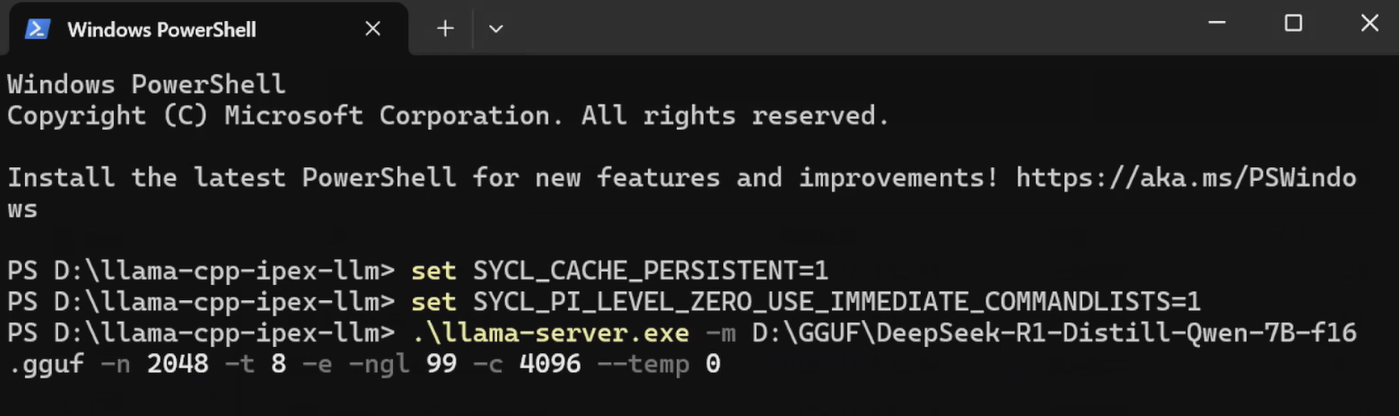Click the first PS D:\llama-cpp-ipex-llm> prompt
This screenshot has height=416, width=1399.
pos(200,270)
